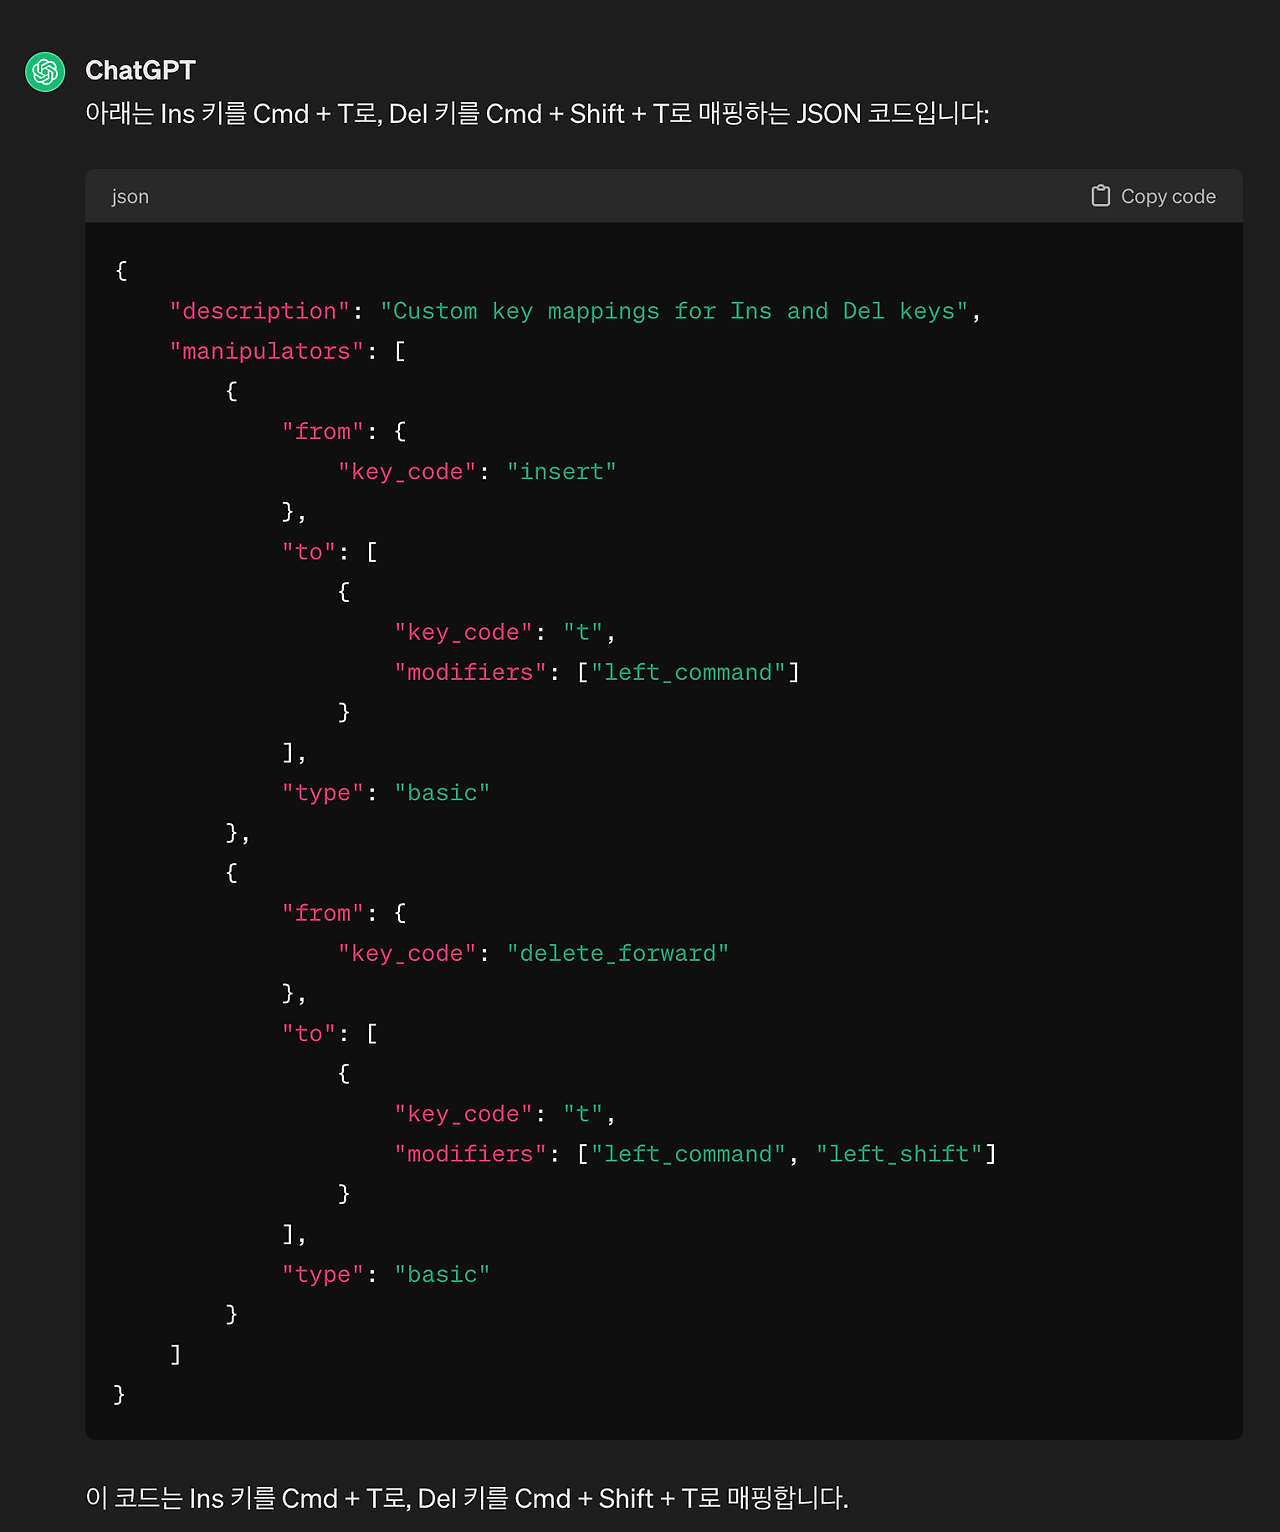Image resolution: width=1280 pixels, height=1532 pixels.
Task: Click the json language label
Action: click(x=130, y=196)
